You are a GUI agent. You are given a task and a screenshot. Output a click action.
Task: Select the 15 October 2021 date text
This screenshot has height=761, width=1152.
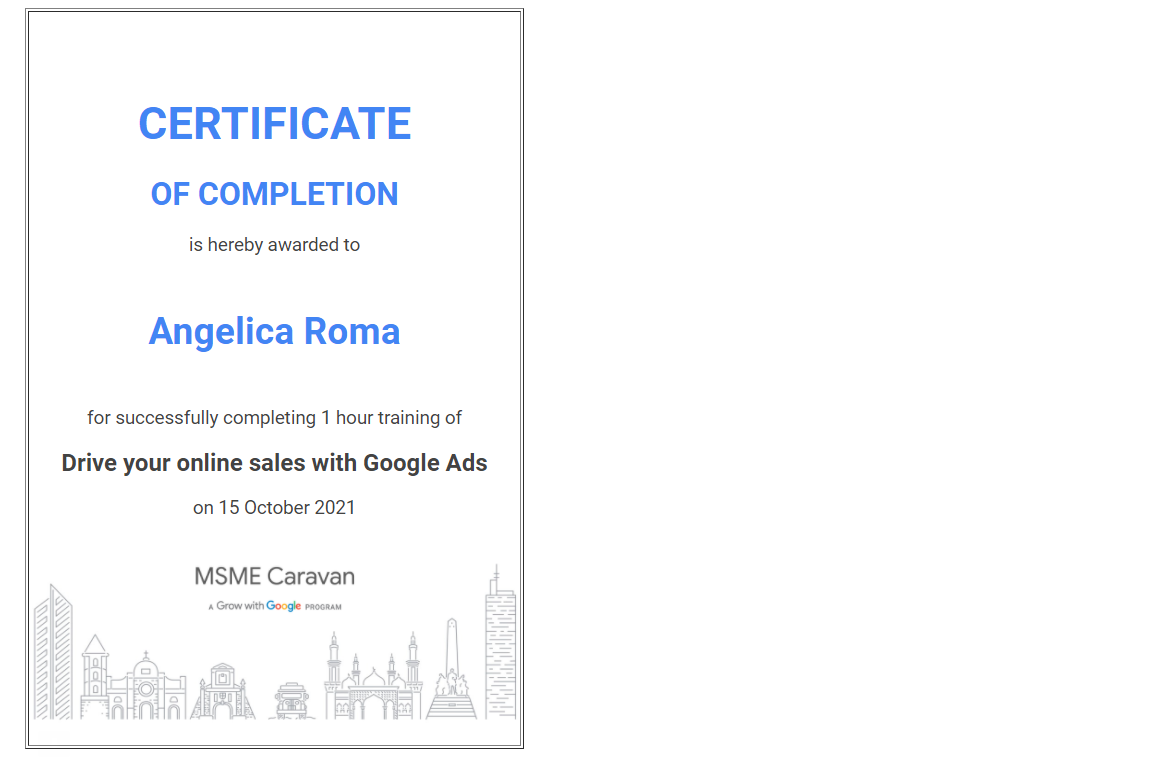tap(274, 507)
